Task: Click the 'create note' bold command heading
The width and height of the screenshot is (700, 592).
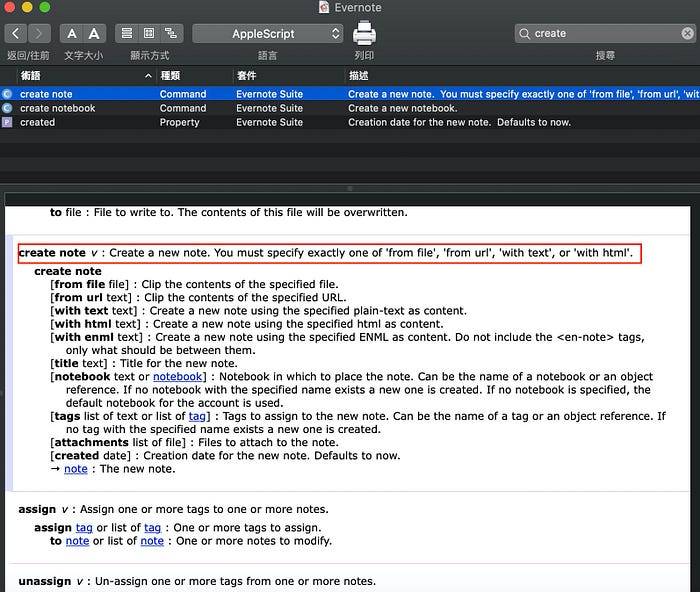Action: coord(68,271)
